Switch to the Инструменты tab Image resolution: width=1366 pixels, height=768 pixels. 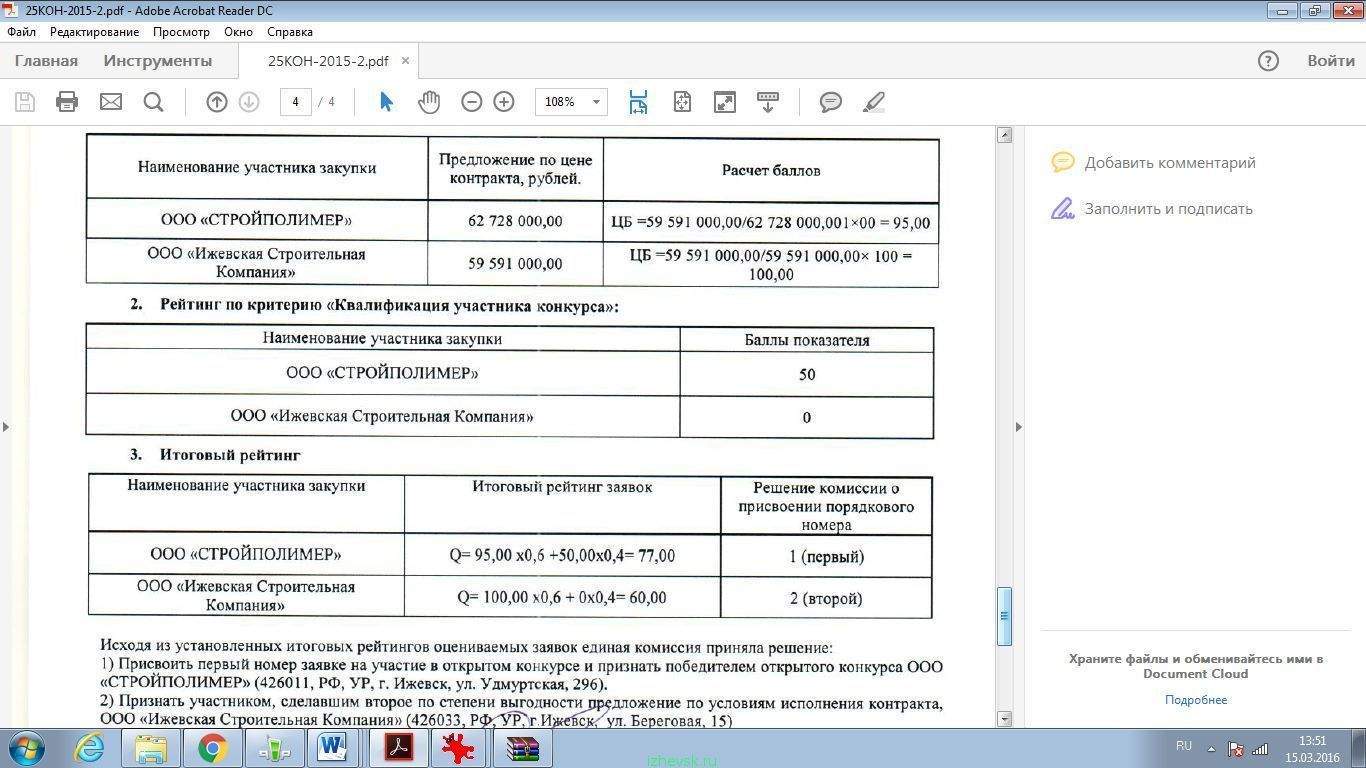[158, 61]
